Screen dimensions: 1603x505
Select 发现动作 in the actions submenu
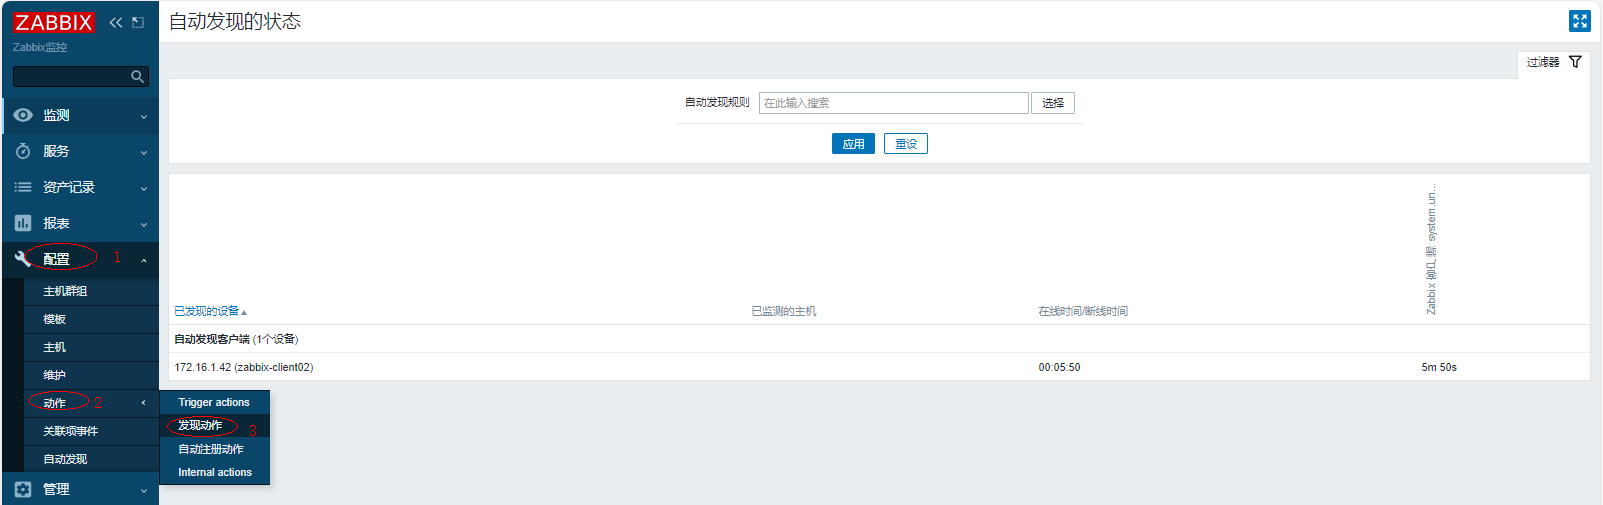200,426
